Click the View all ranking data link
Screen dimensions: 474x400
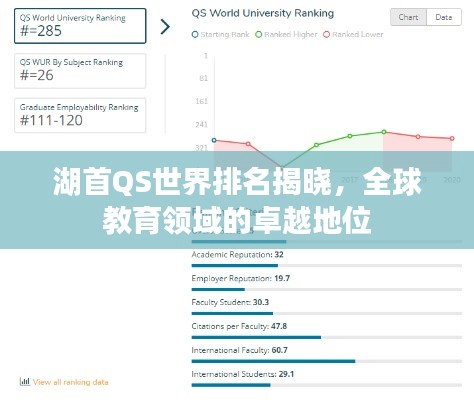71,382
